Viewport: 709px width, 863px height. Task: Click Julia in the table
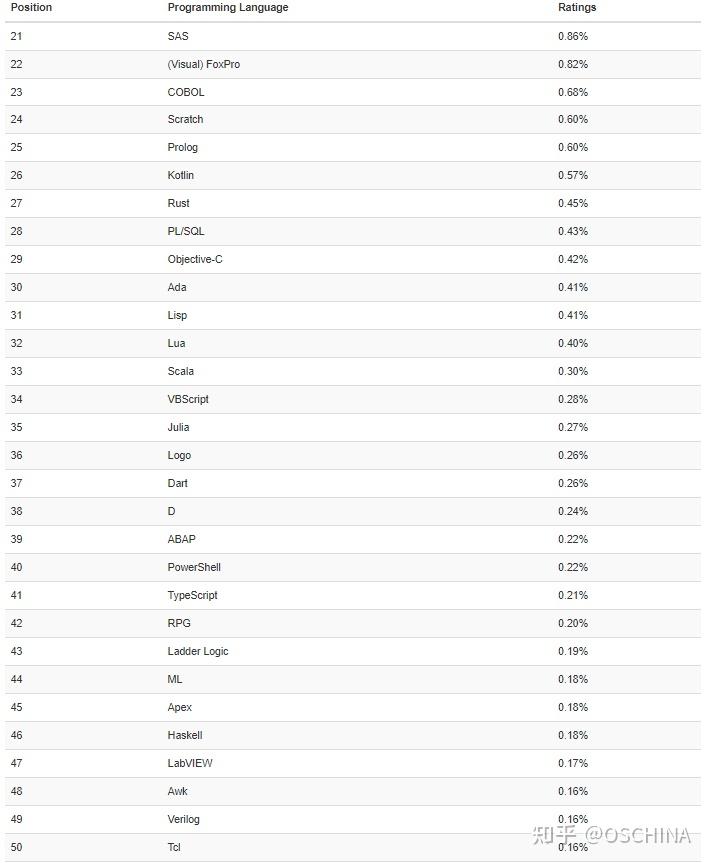pyautogui.click(x=178, y=427)
